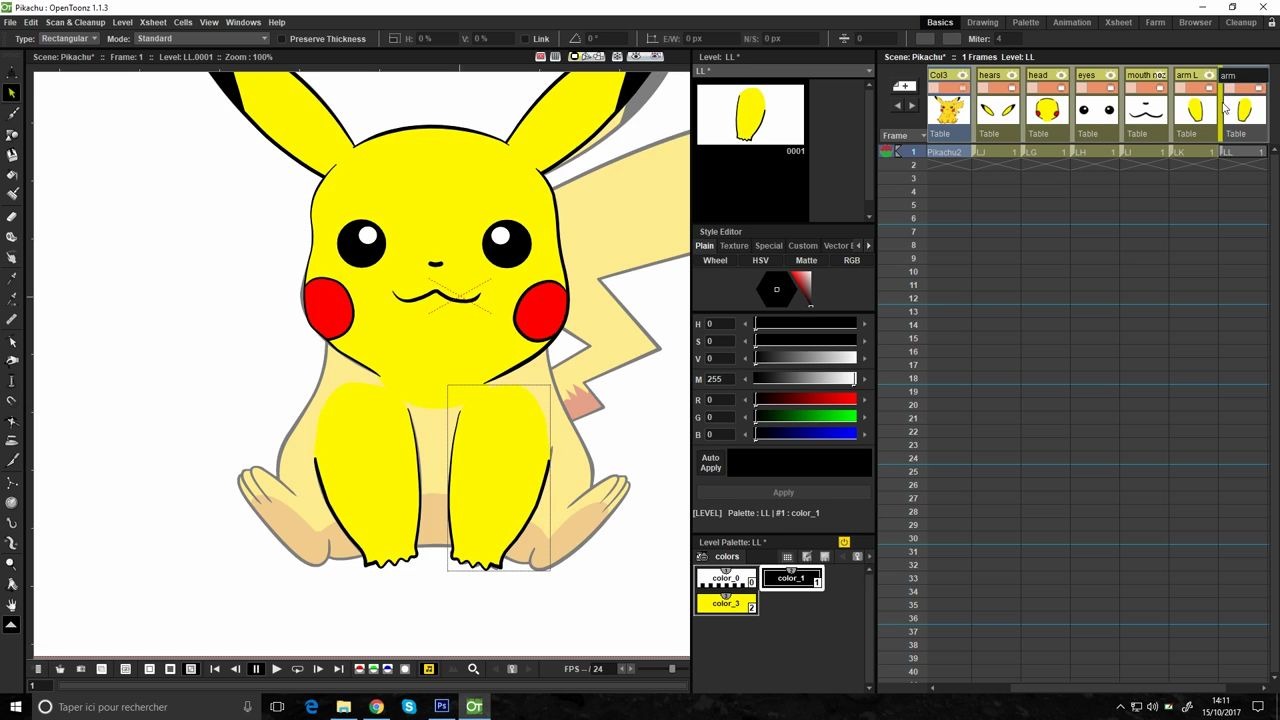Open Skype from the taskbar
1280x720 pixels.
coord(409,706)
